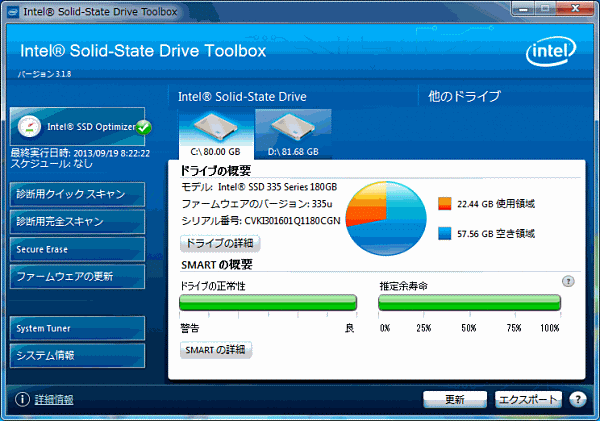
Task: Start 診断用完全スキャン
Action: [77, 222]
